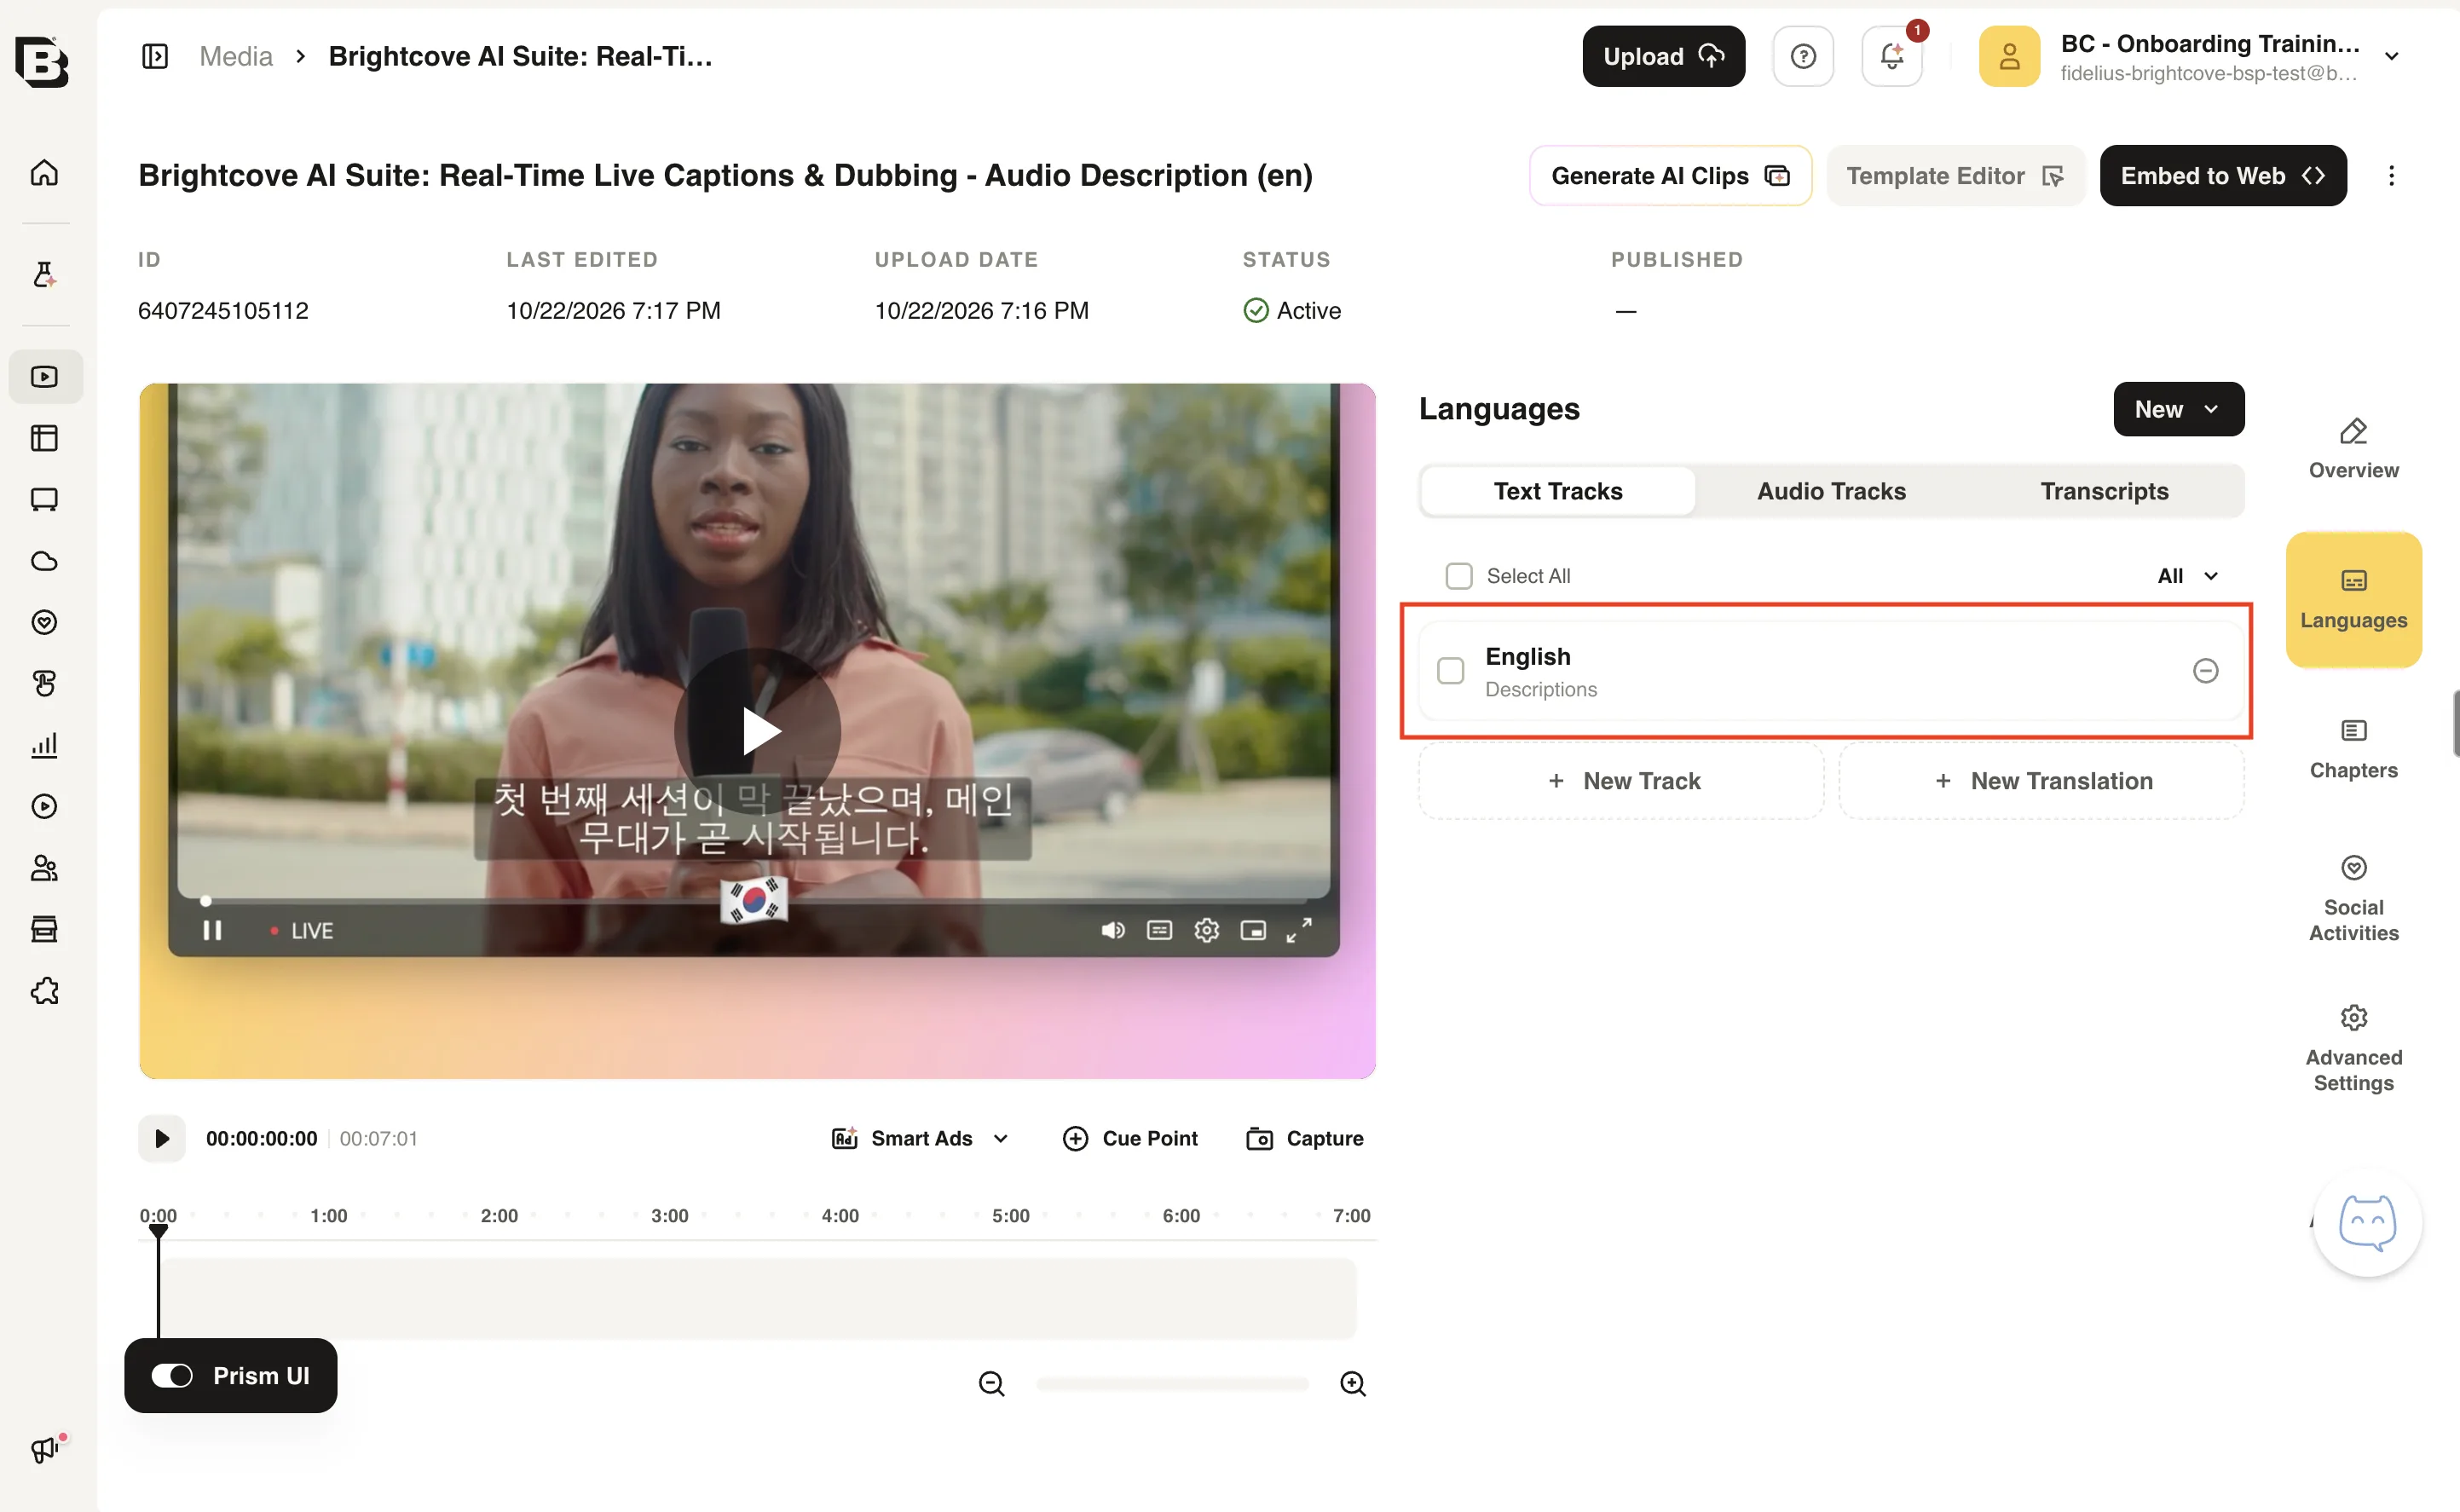The image size is (2460, 1512).
Task: Switch to Transcripts tab
Action: 2104,491
